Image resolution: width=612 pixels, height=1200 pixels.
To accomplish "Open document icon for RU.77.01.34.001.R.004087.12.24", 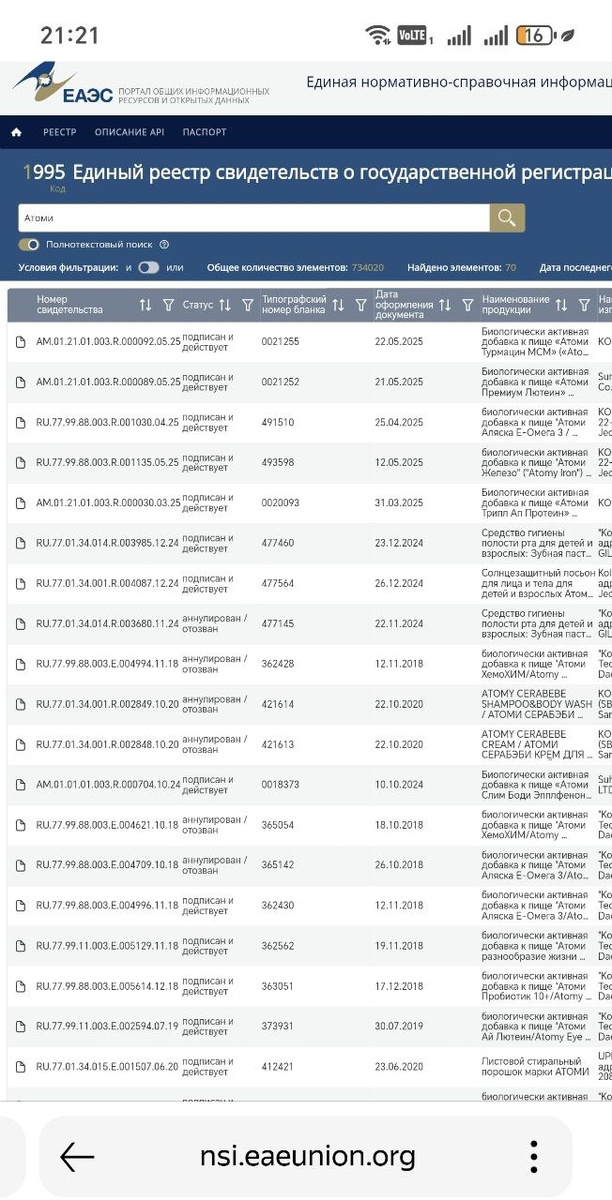I will click(x=20, y=584).
